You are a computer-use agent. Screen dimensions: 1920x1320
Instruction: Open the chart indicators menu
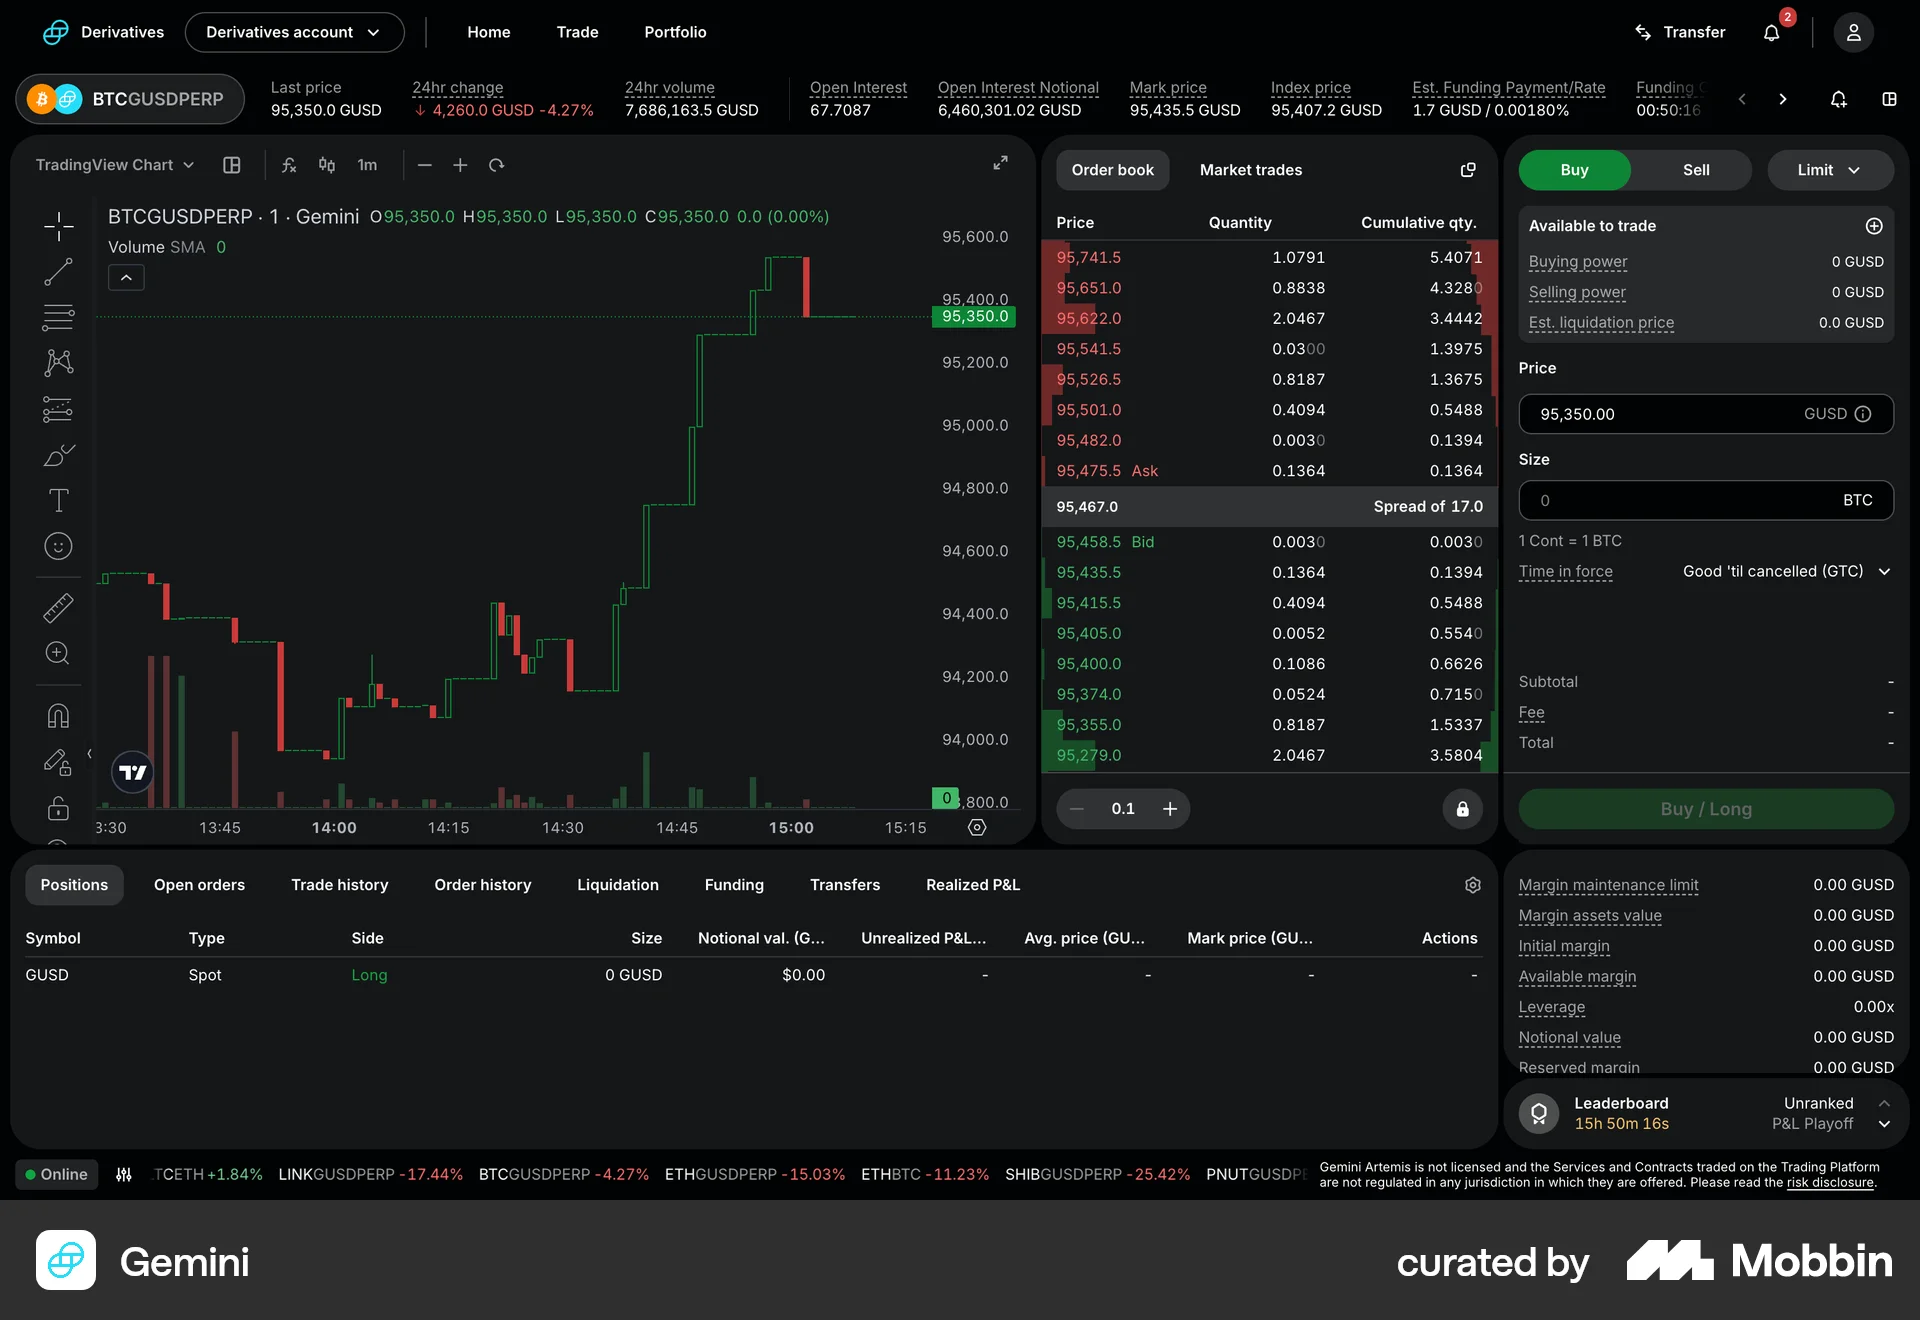tap(289, 165)
